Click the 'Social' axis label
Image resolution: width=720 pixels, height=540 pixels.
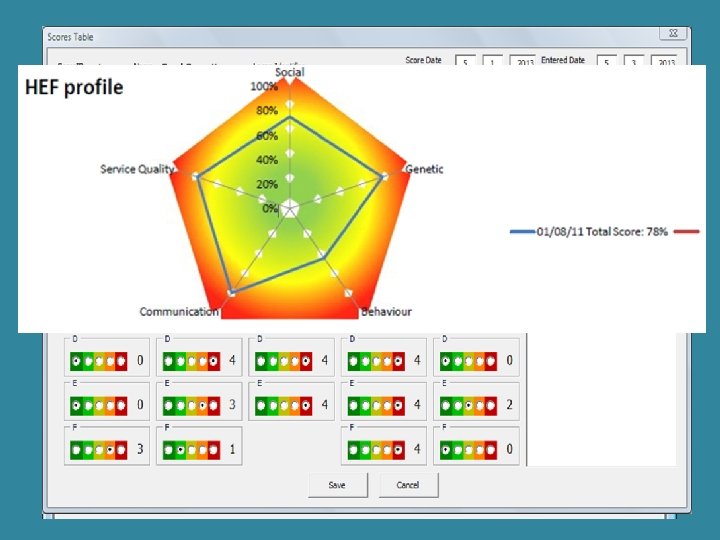point(290,72)
